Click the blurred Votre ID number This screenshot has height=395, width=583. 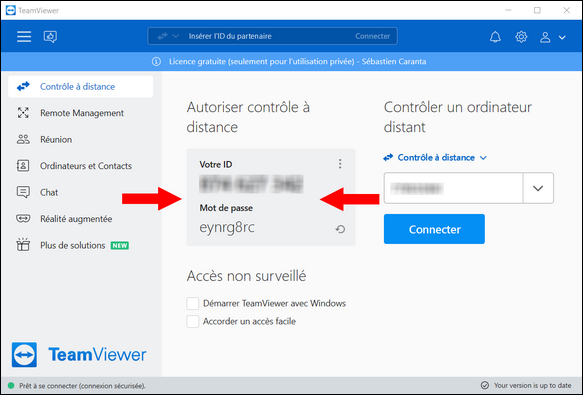click(x=251, y=184)
